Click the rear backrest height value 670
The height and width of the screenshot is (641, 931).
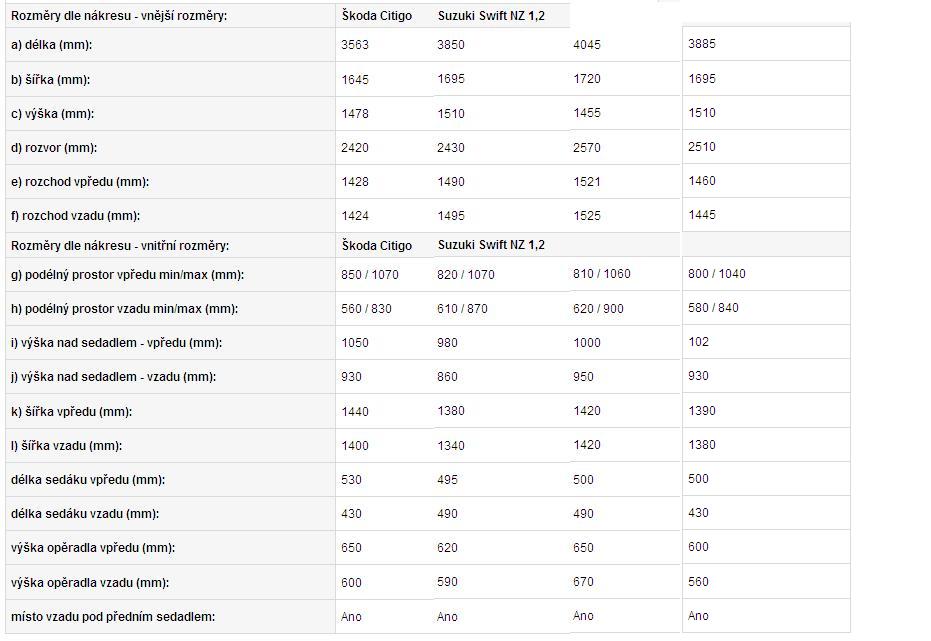(x=583, y=582)
